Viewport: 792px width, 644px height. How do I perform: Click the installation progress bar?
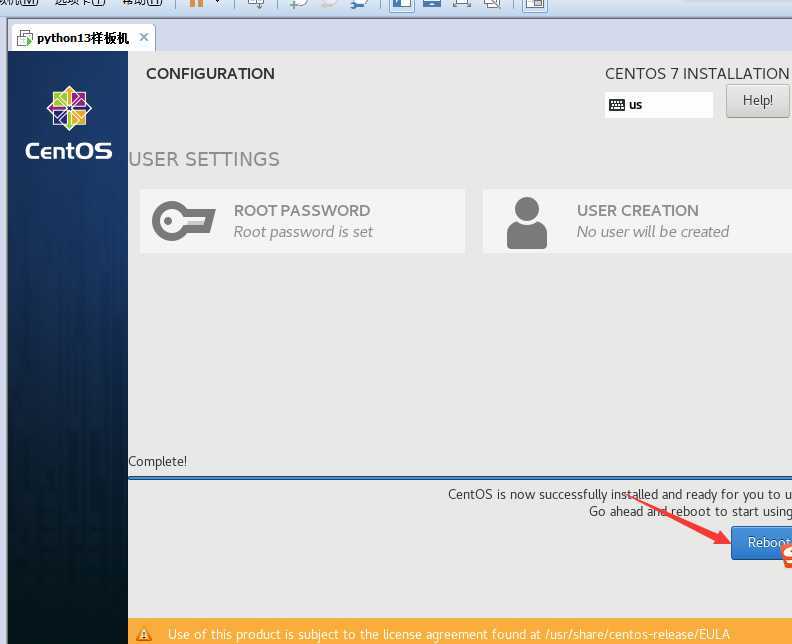[460, 477]
